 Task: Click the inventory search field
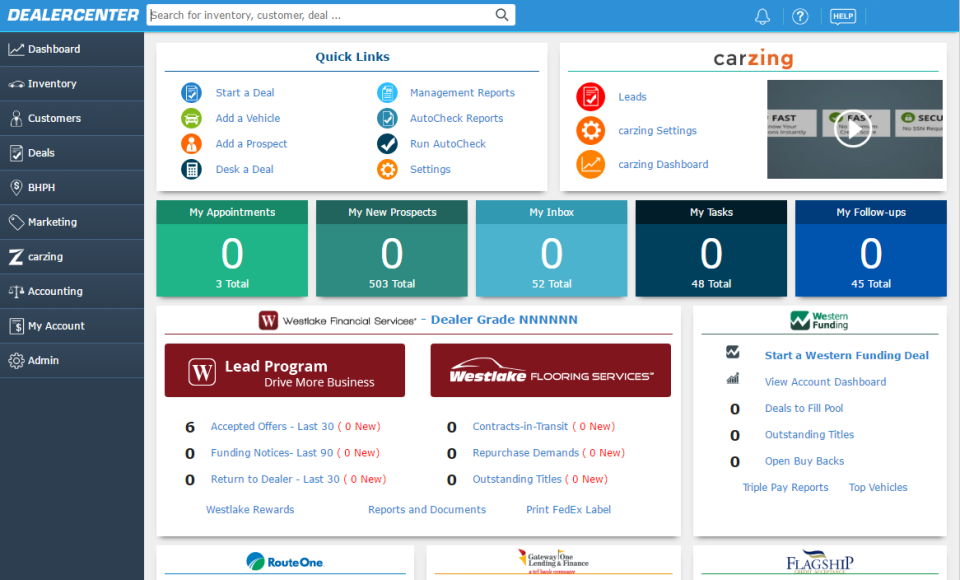320,15
